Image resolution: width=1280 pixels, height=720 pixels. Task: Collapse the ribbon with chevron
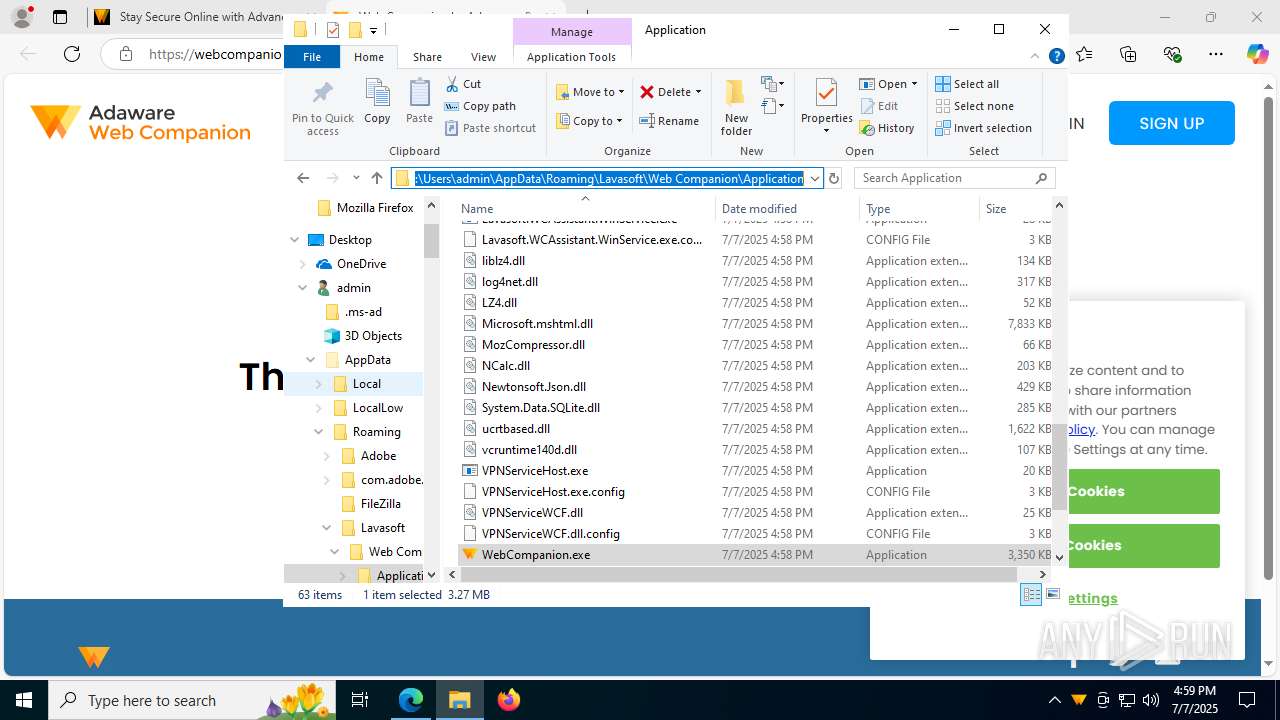[x=1036, y=57]
